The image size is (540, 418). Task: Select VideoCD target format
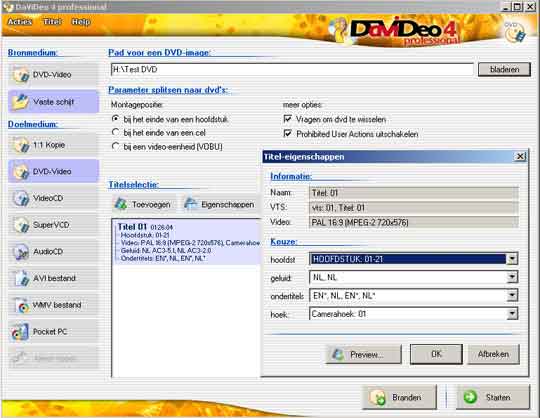pyautogui.click(x=53, y=198)
